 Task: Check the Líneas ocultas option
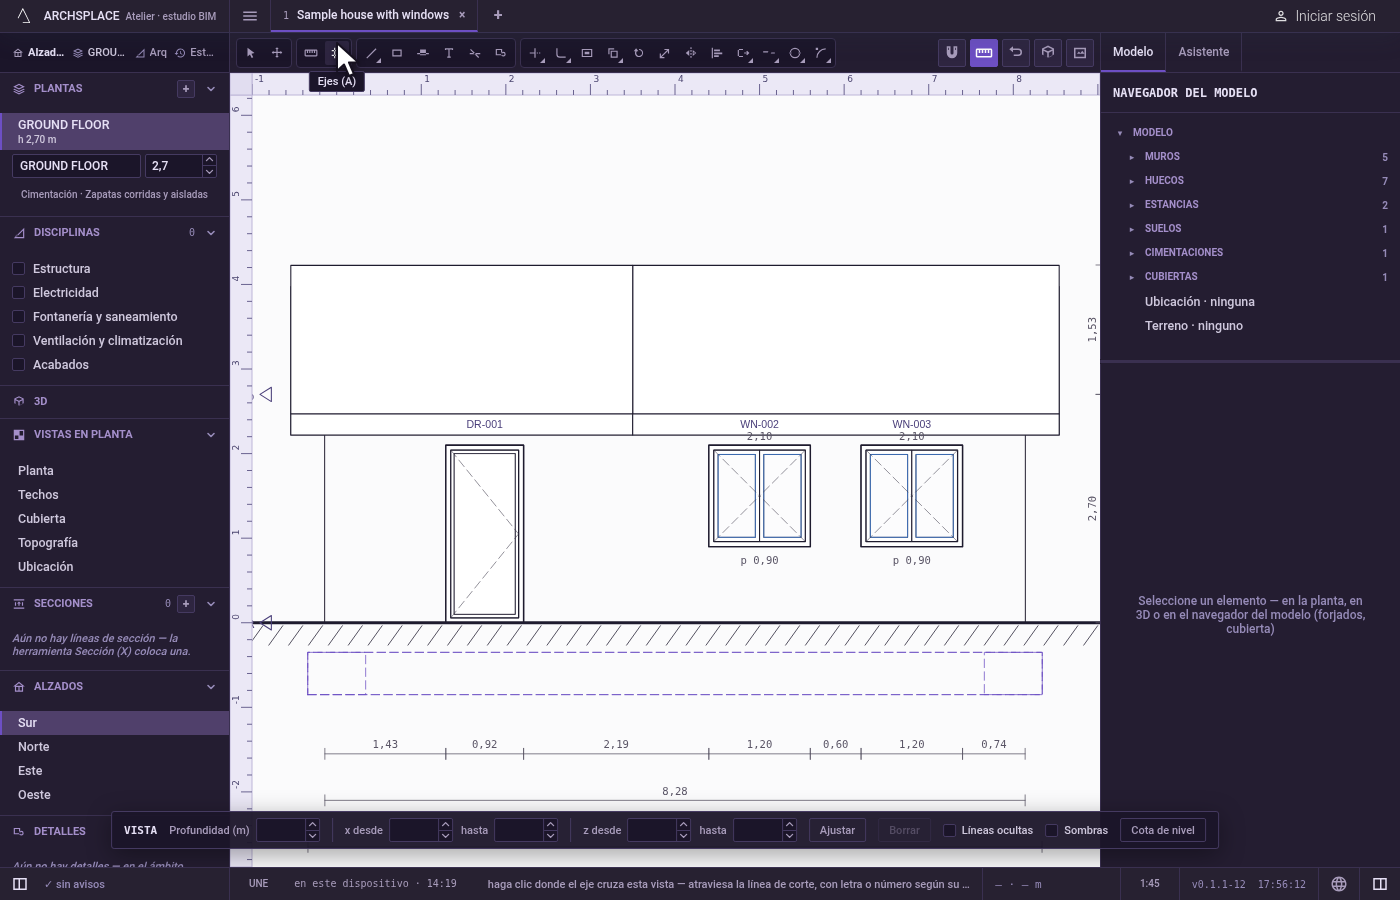click(950, 830)
